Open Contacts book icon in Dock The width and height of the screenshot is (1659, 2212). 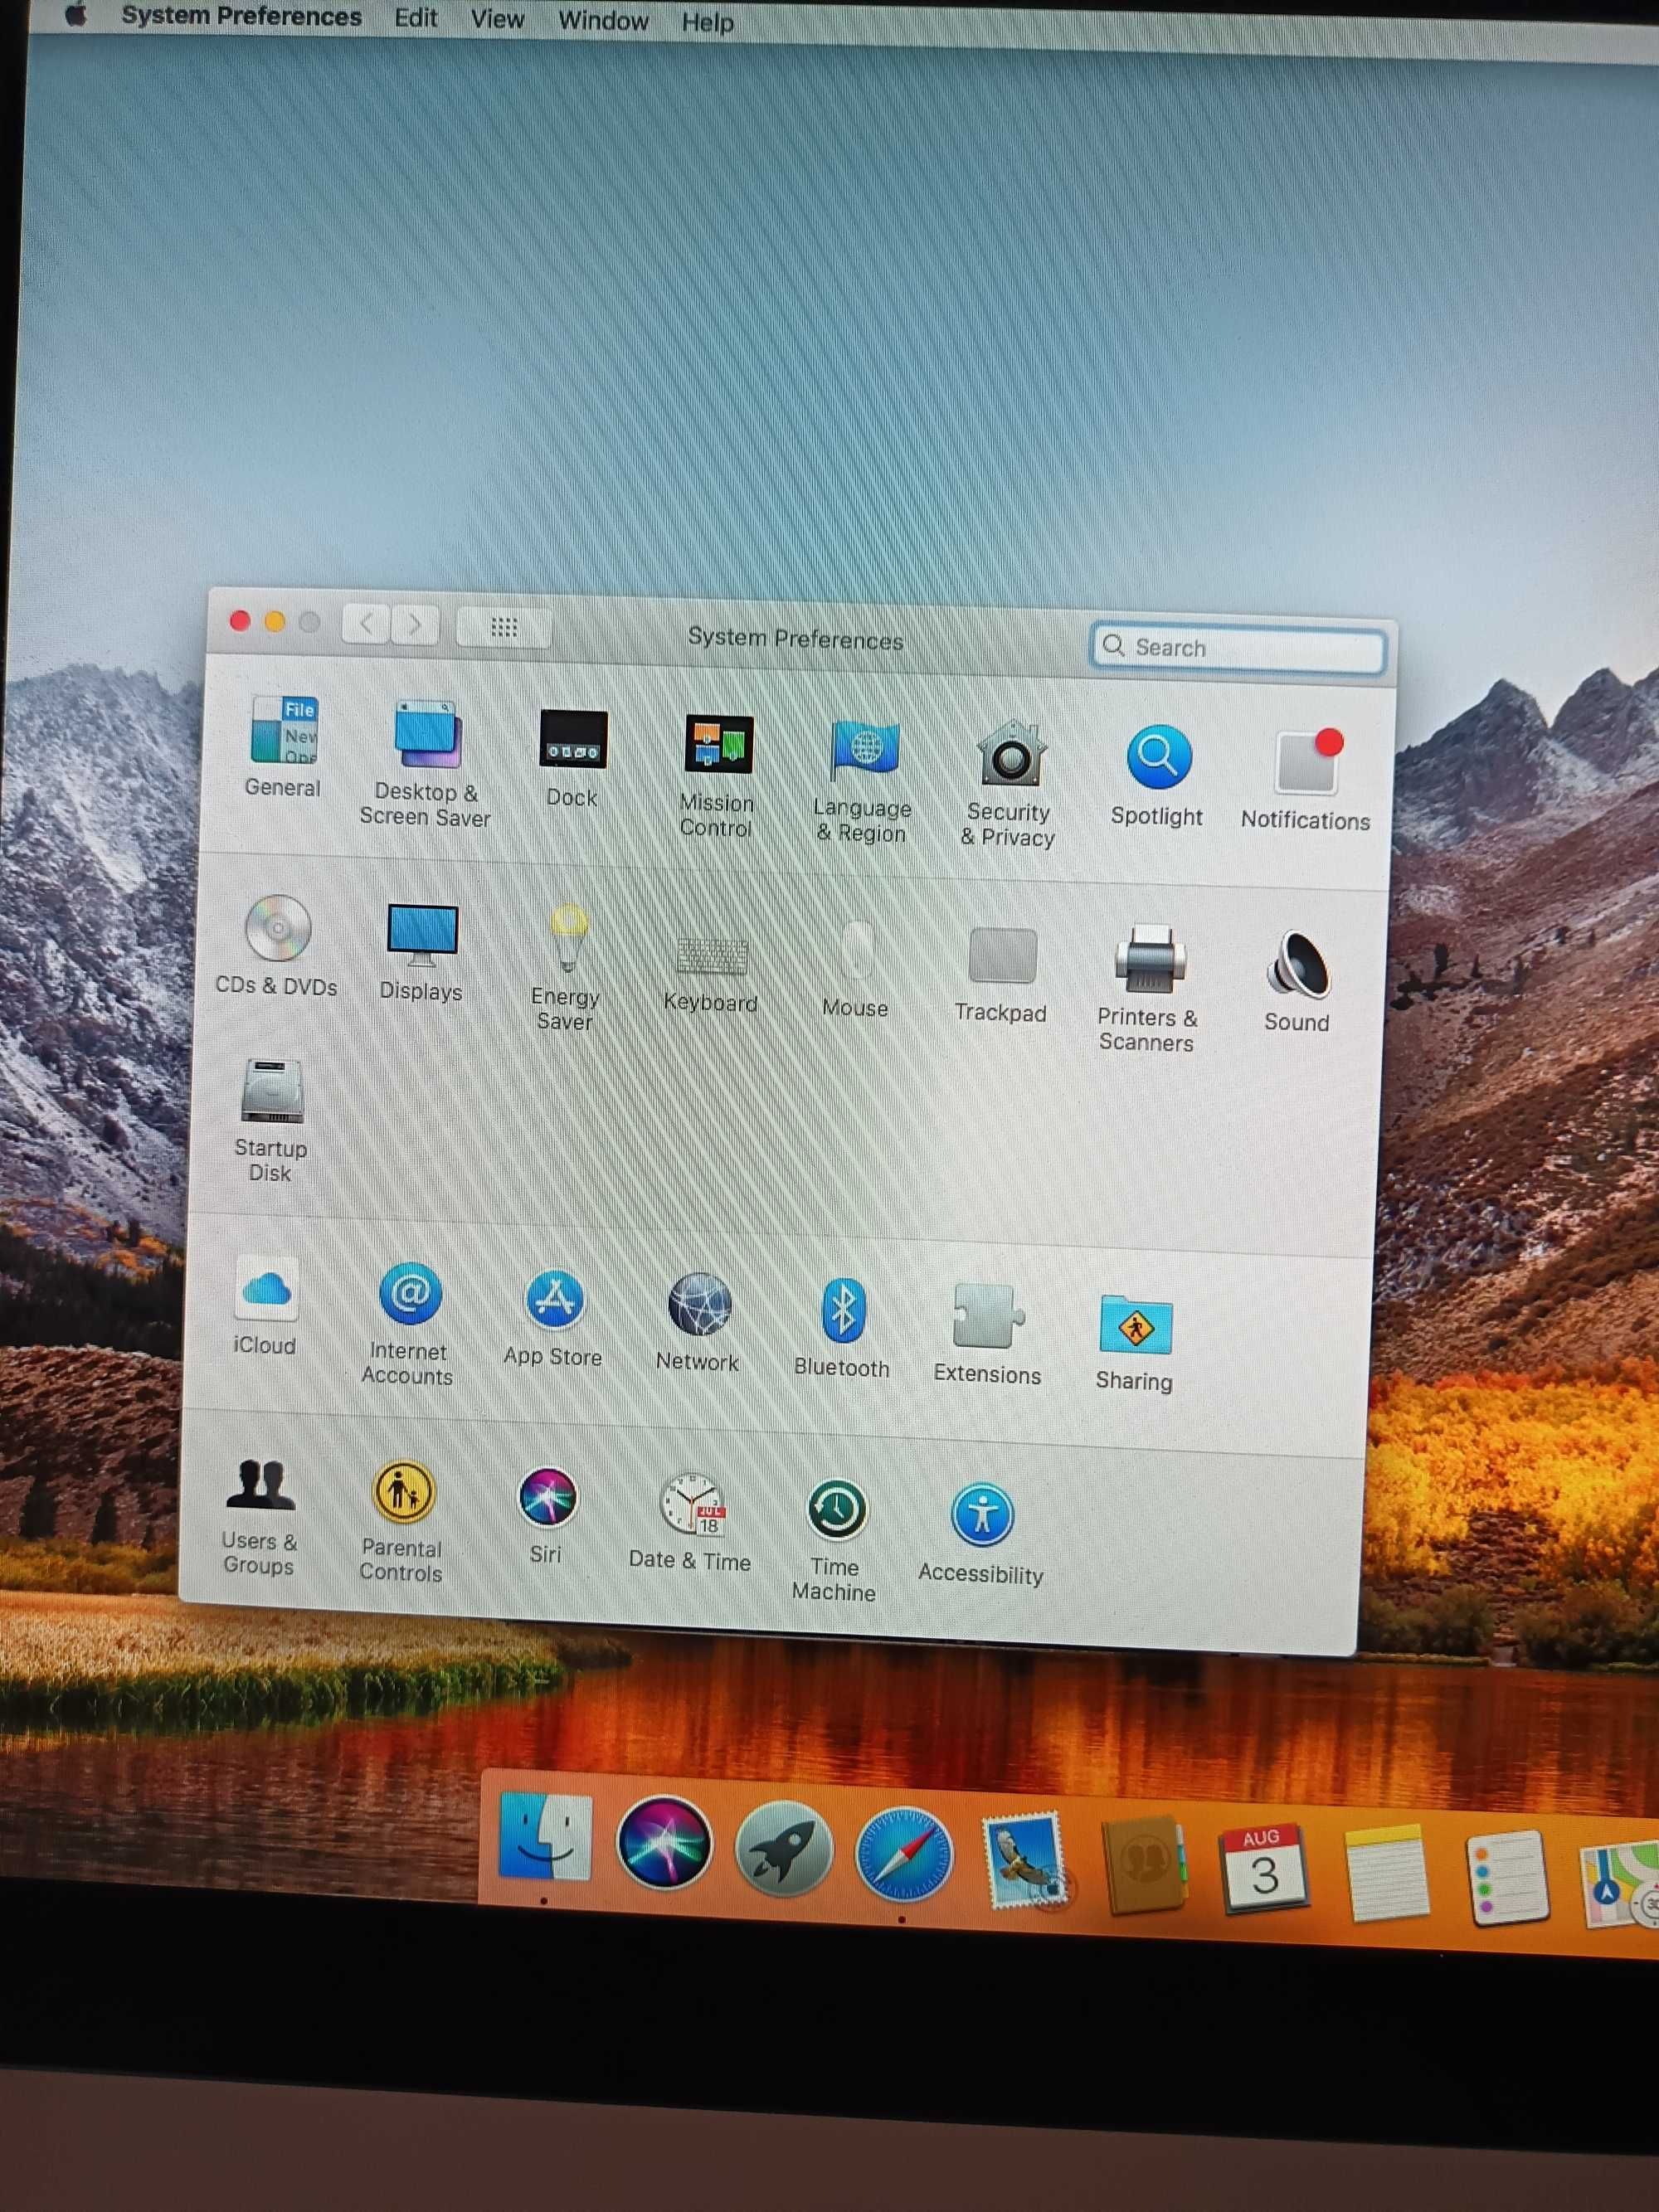tap(1145, 1866)
